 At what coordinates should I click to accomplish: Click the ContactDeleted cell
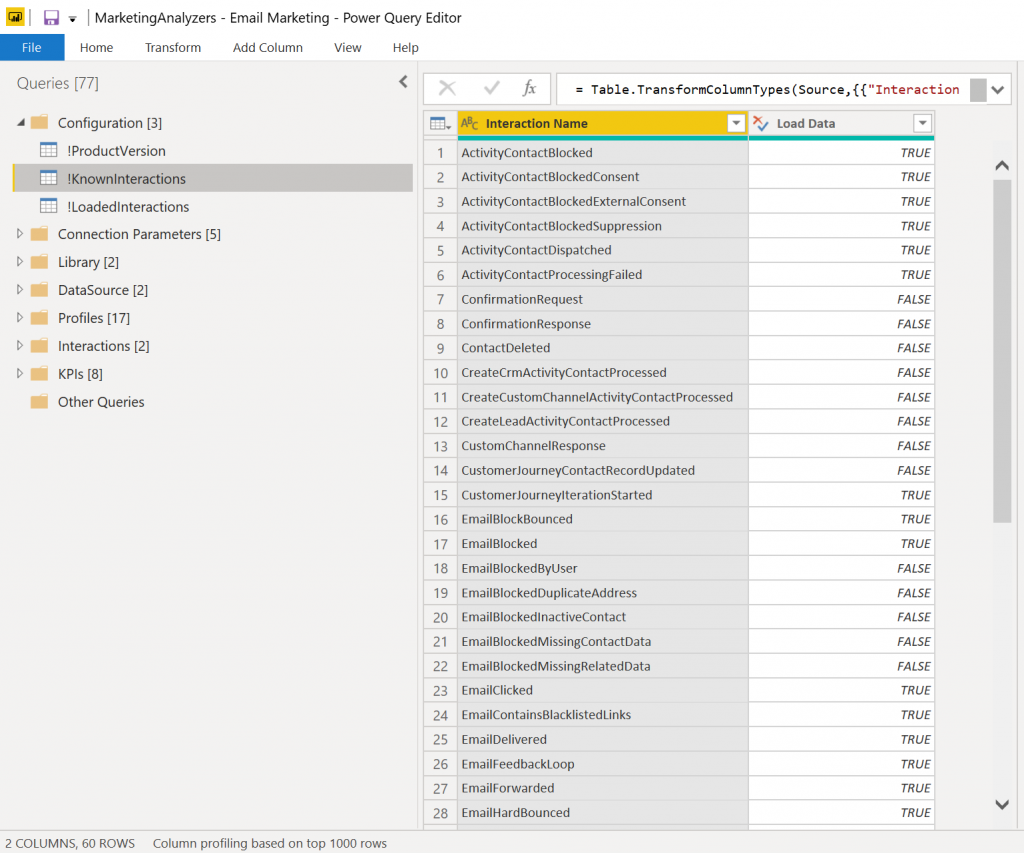[603, 348]
